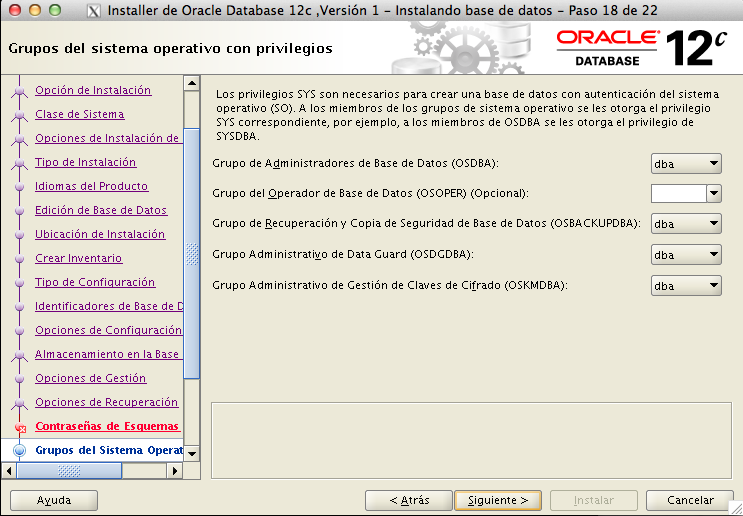Click step marker beside Opción de Instalación
Image resolution: width=743 pixels, height=516 pixels.
pos(19,91)
